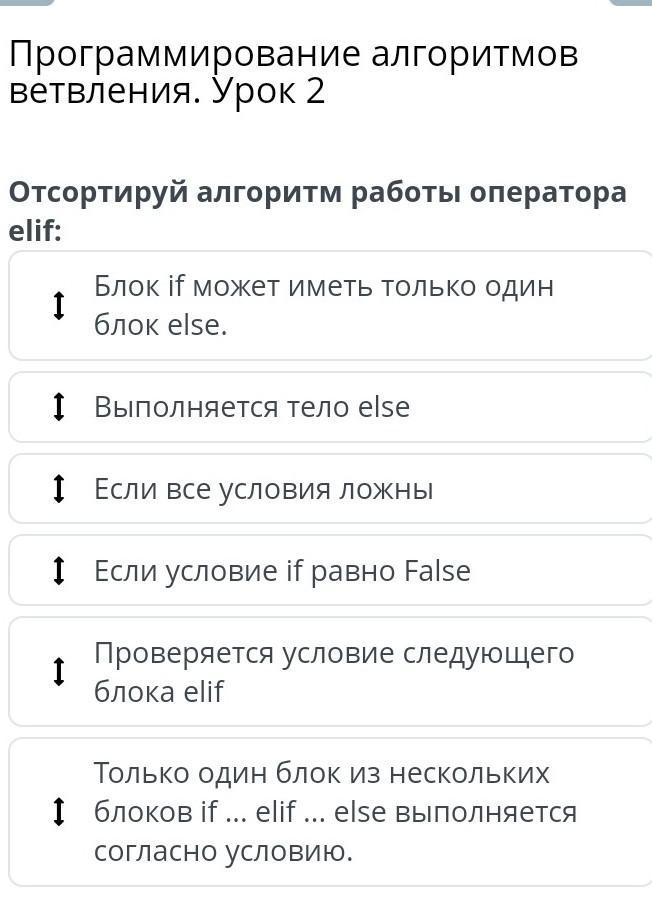Click the gray bar at the top-left corner
Screen dimensions: 652x909
(27, 3)
